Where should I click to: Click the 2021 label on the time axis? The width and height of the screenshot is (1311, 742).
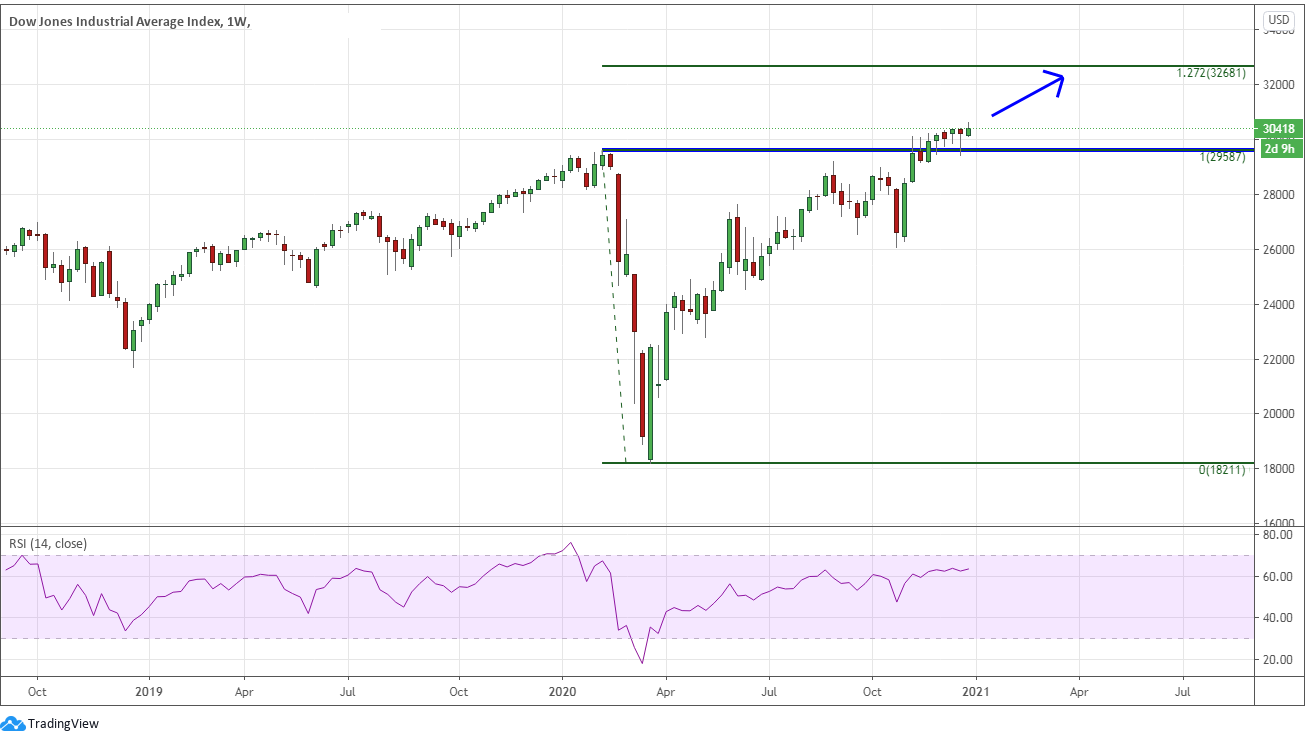pos(975,691)
